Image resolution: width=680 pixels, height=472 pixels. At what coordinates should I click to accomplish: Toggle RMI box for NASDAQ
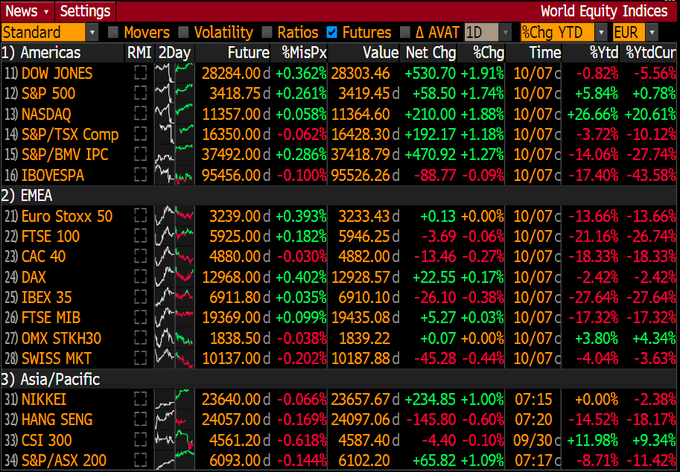pos(141,114)
